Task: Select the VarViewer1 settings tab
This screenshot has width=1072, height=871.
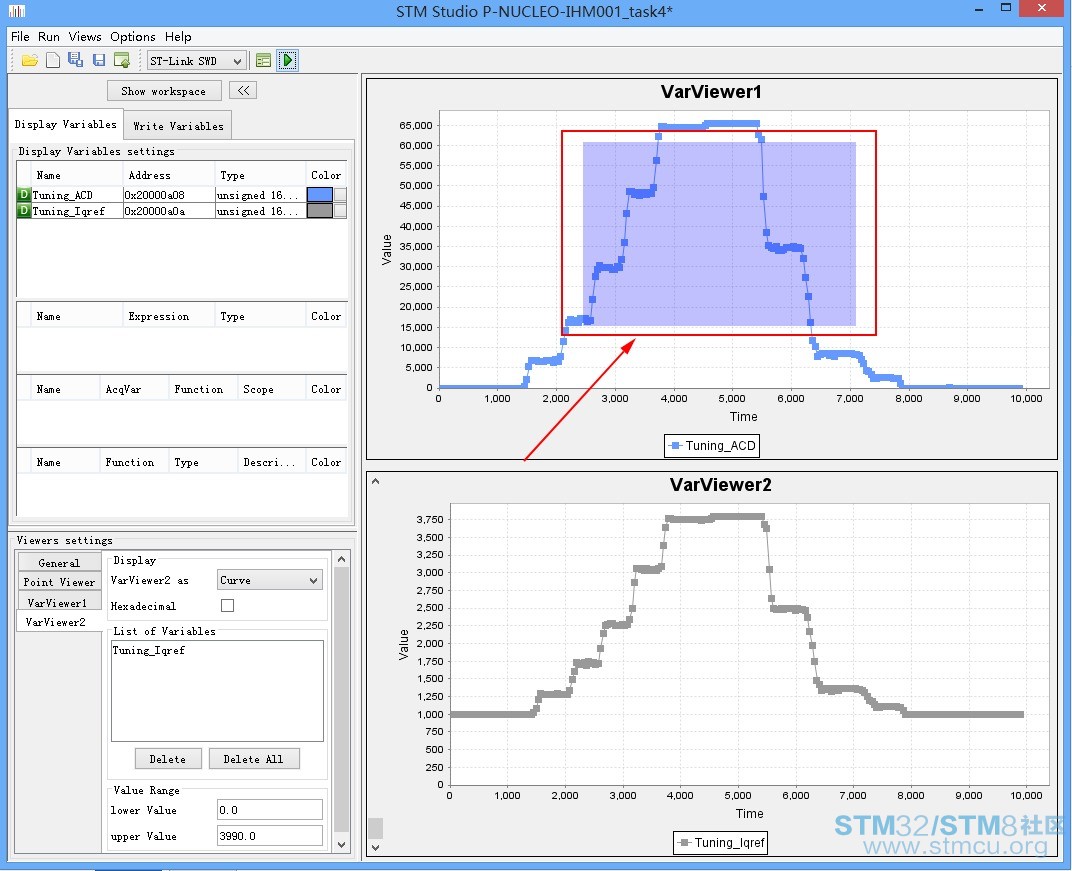Action: [x=57, y=603]
